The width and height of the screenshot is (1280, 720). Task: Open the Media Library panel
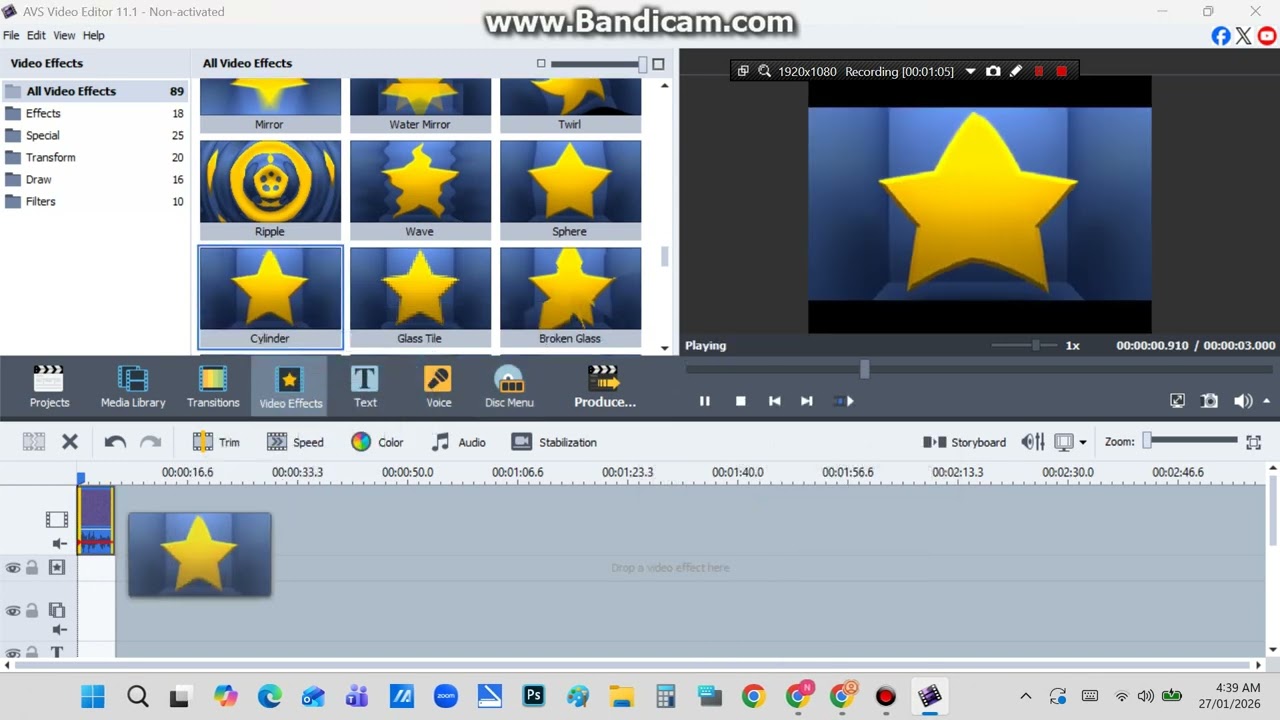[x=133, y=387]
